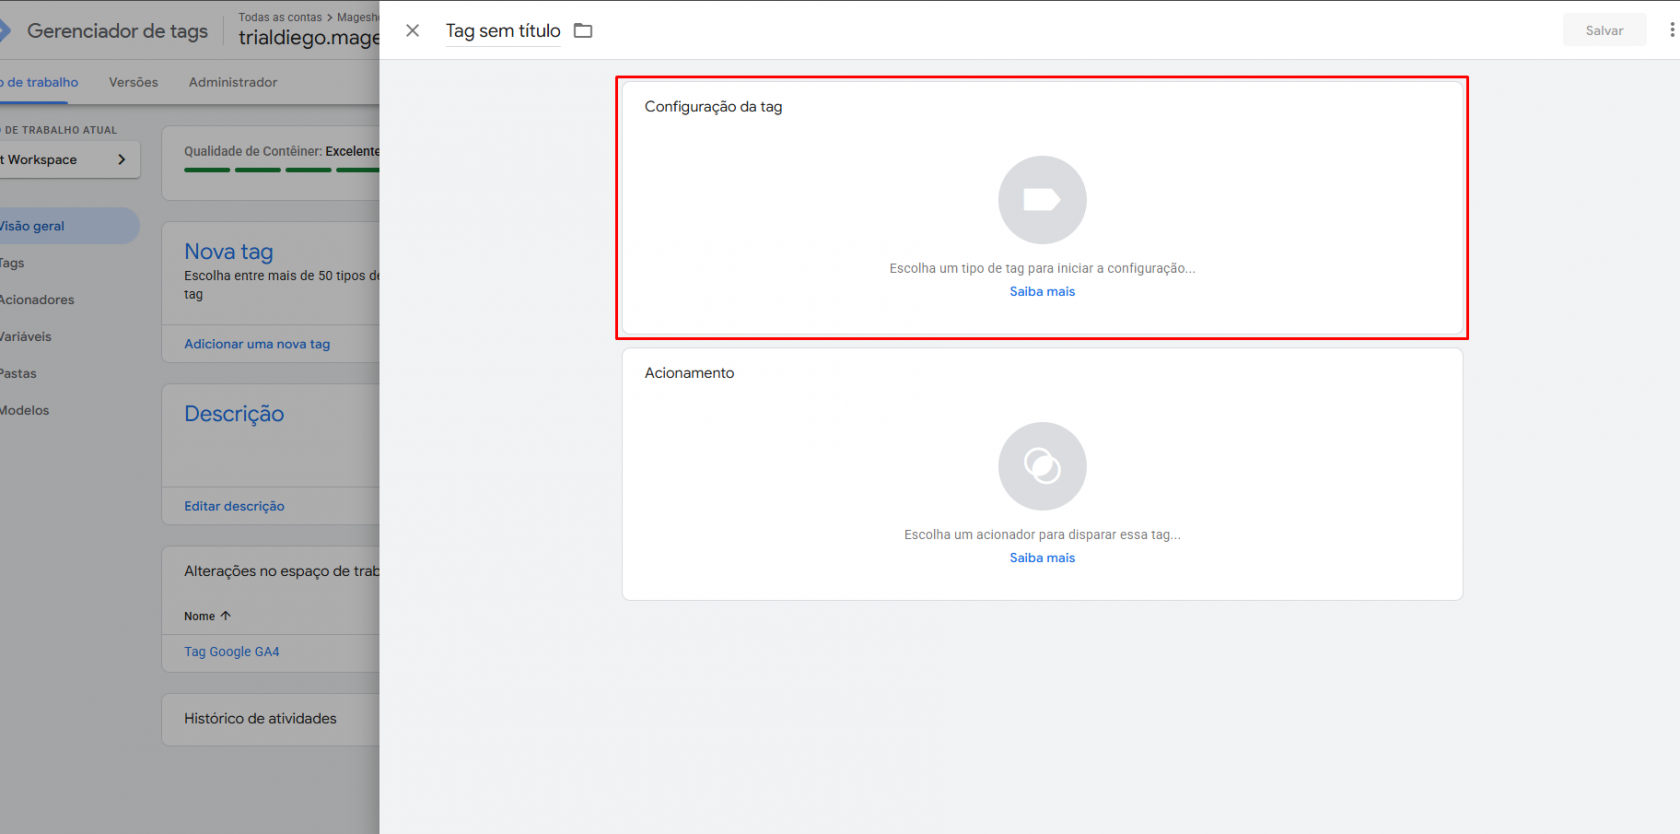
Task: Click the tag type icon in Configuração da tag
Action: (x=1042, y=200)
